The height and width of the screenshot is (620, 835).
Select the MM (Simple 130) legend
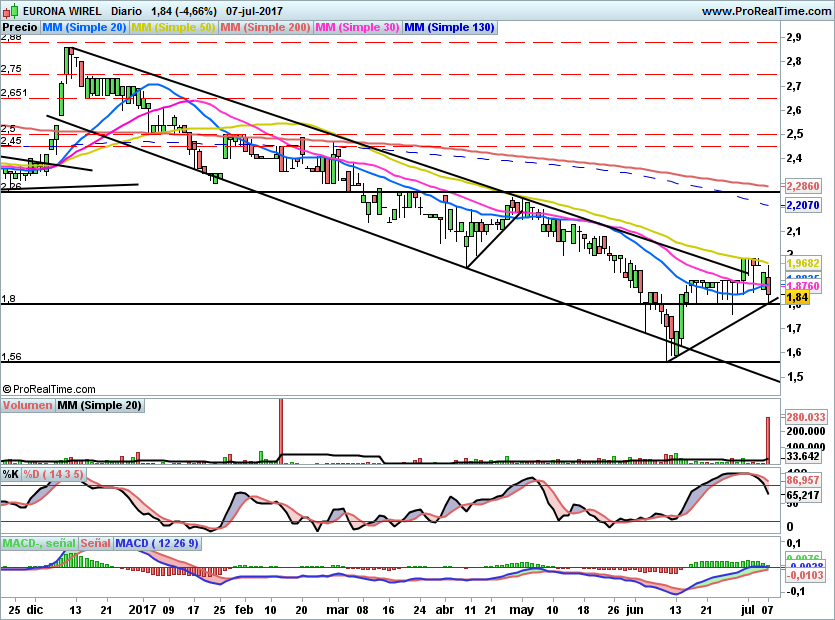[449, 27]
